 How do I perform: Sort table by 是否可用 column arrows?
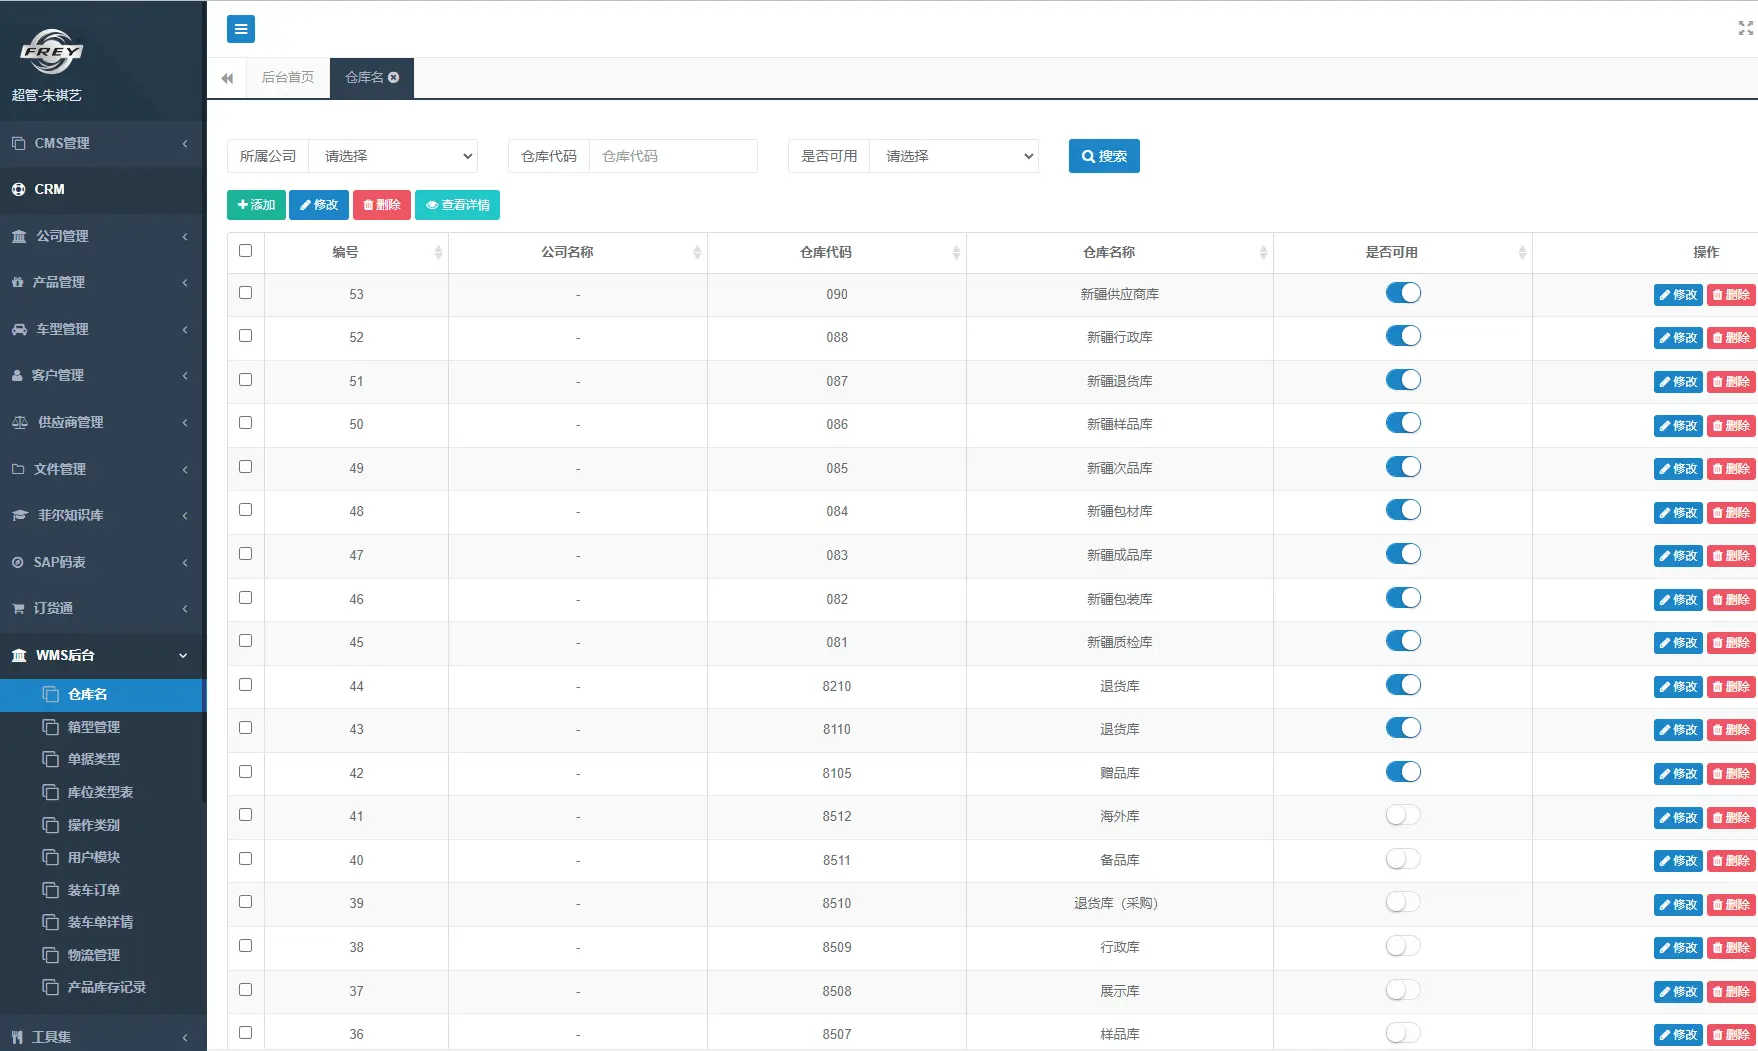point(1522,252)
